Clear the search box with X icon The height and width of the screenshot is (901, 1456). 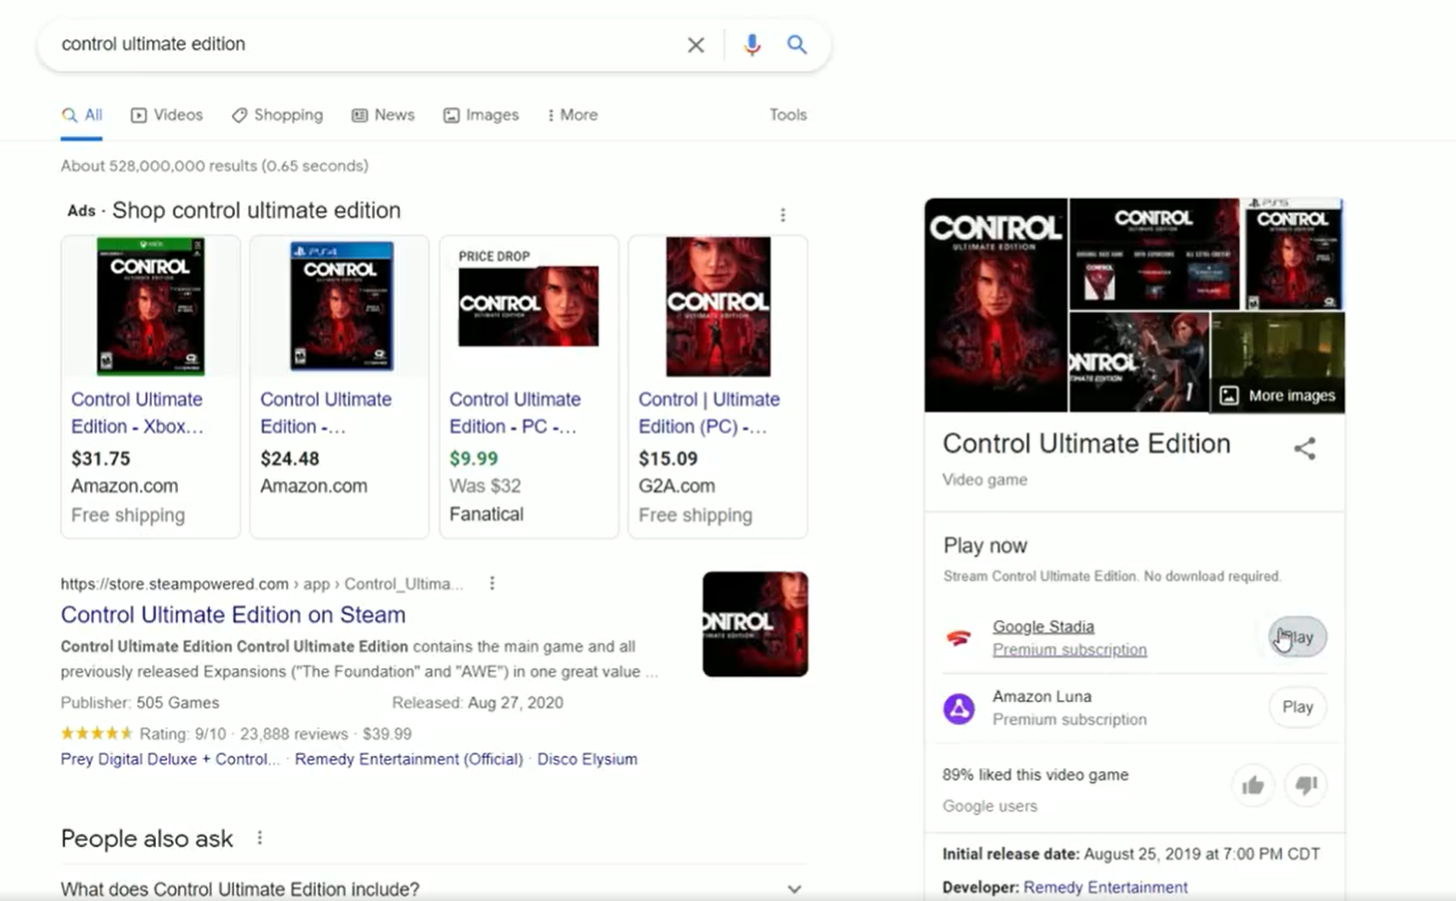696,45
